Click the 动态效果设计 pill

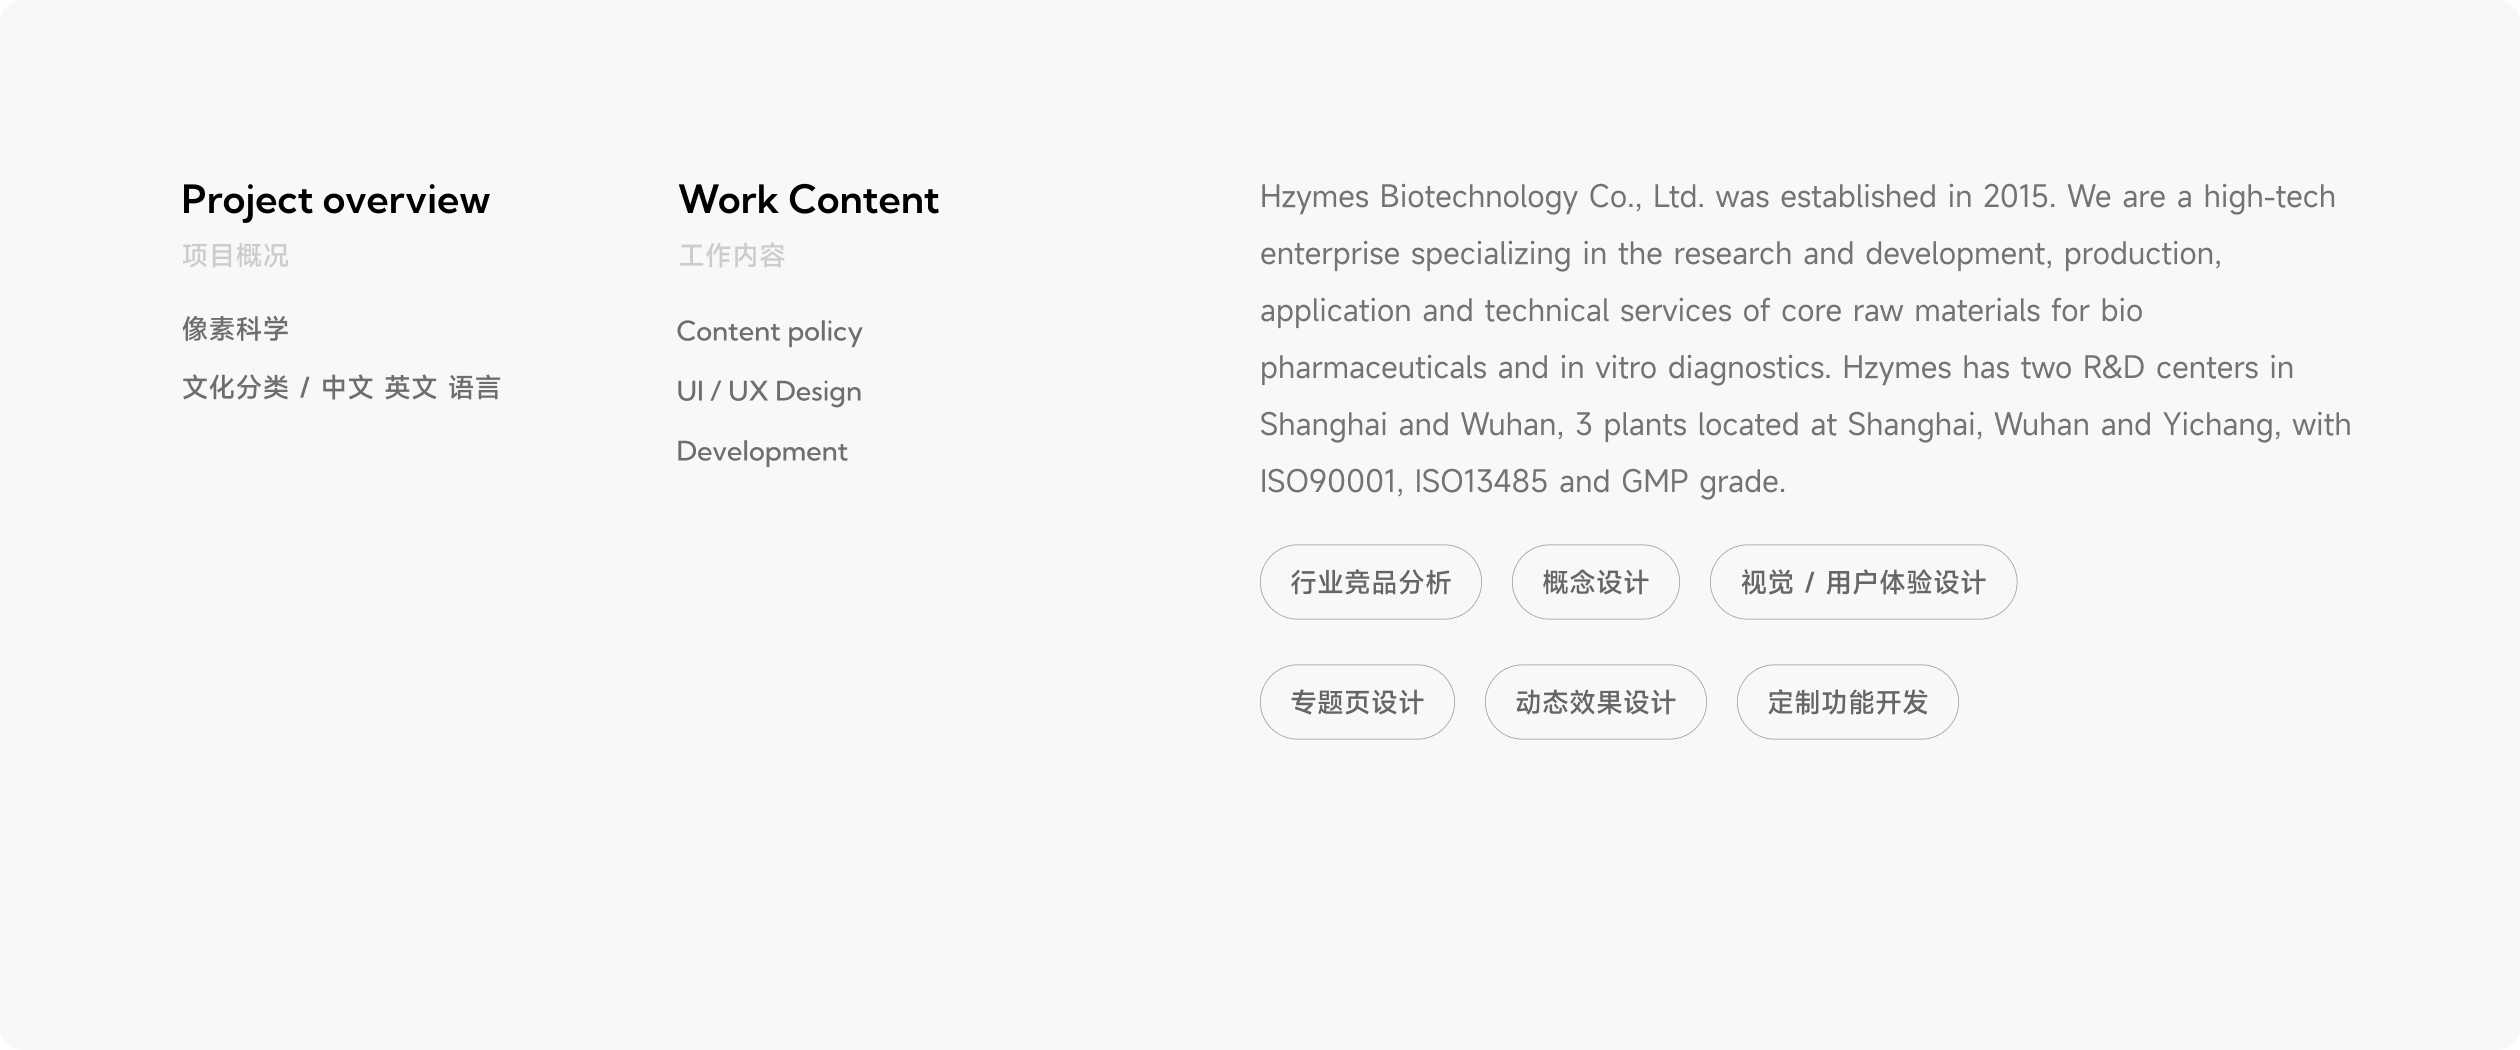tap(1595, 702)
